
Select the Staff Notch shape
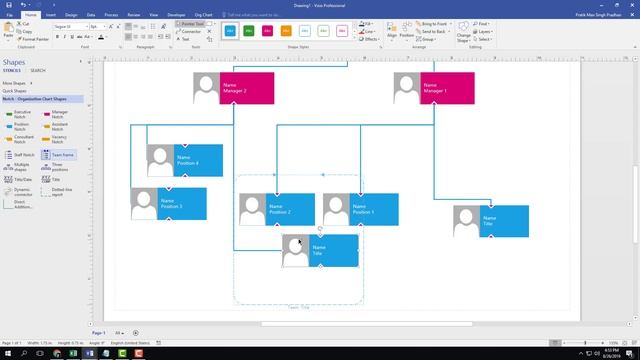(19, 155)
